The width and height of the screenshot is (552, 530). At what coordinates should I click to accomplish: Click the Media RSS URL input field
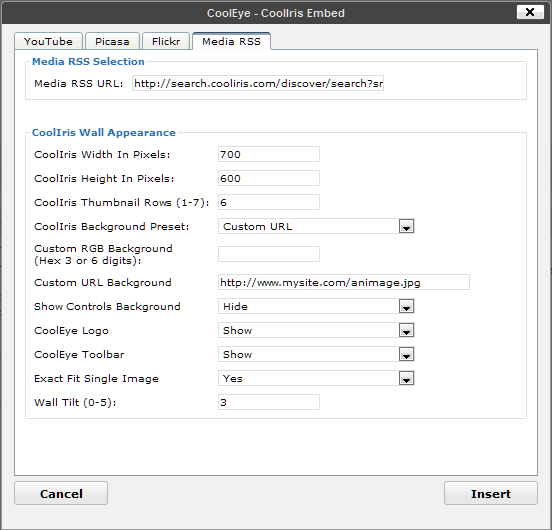(x=258, y=83)
